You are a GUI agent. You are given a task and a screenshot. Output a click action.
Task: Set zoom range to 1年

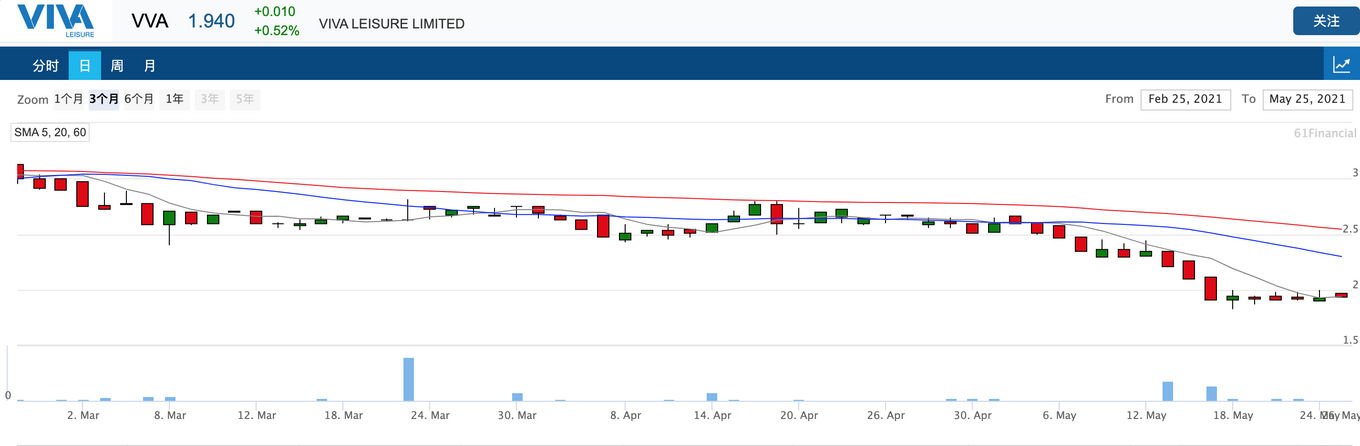[x=175, y=99]
